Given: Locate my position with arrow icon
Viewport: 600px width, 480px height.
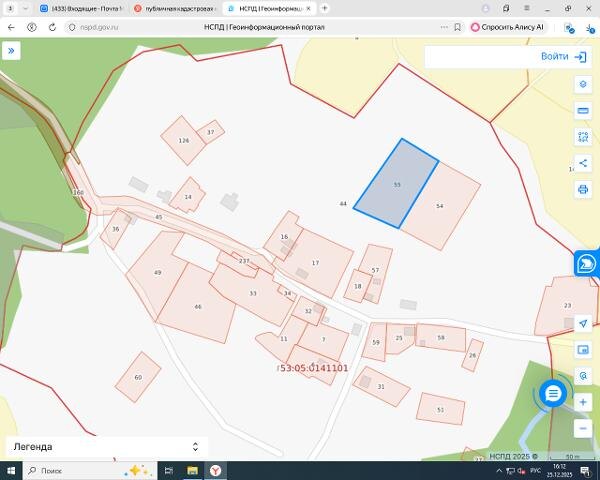Looking at the screenshot, I should 583,323.
